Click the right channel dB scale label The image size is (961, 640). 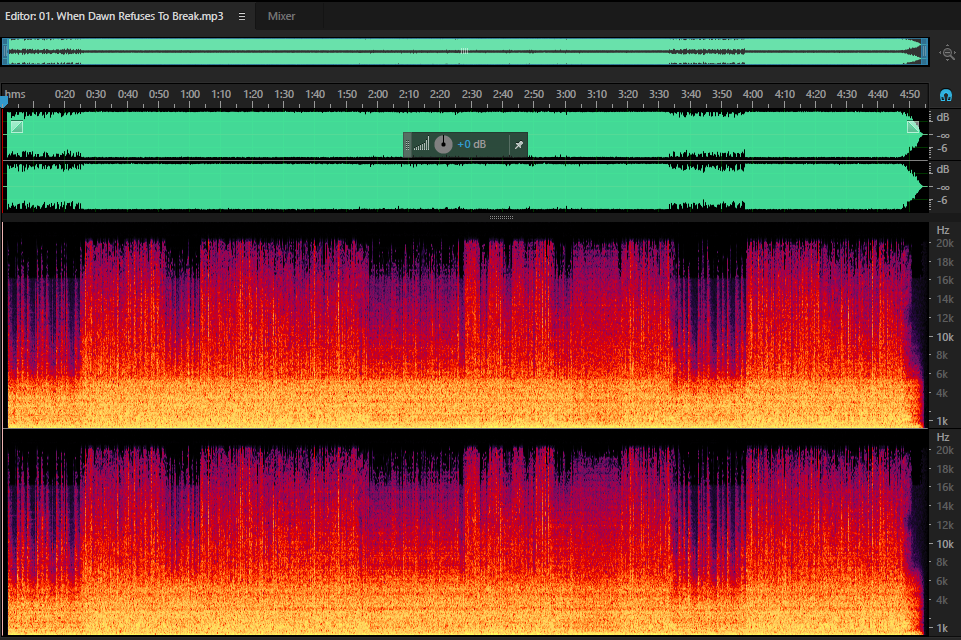(943, 169)
